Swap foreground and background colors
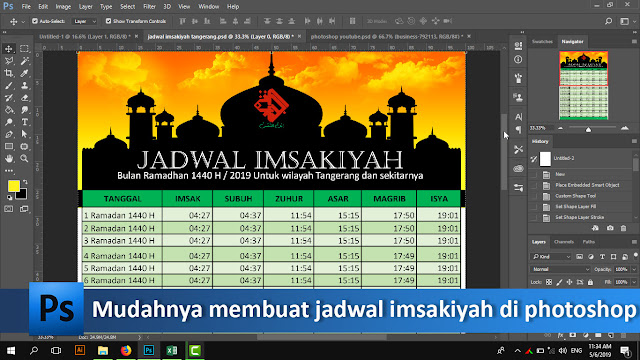 pos(25,182)
